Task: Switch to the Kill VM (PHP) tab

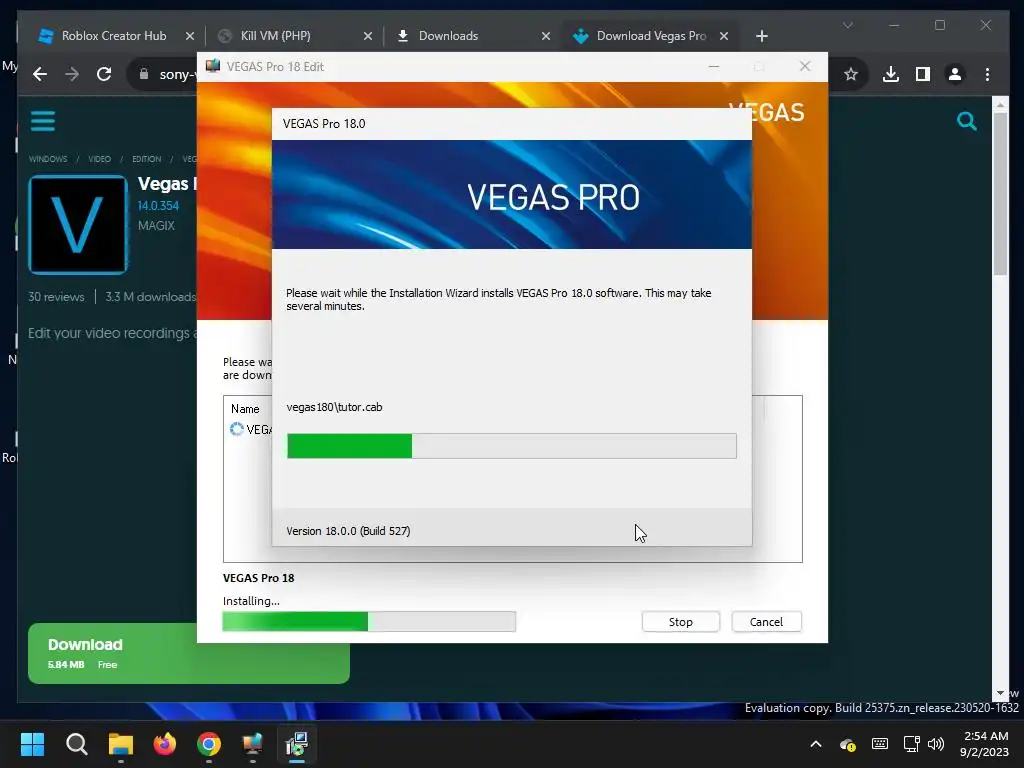Action: pos(275,36)
